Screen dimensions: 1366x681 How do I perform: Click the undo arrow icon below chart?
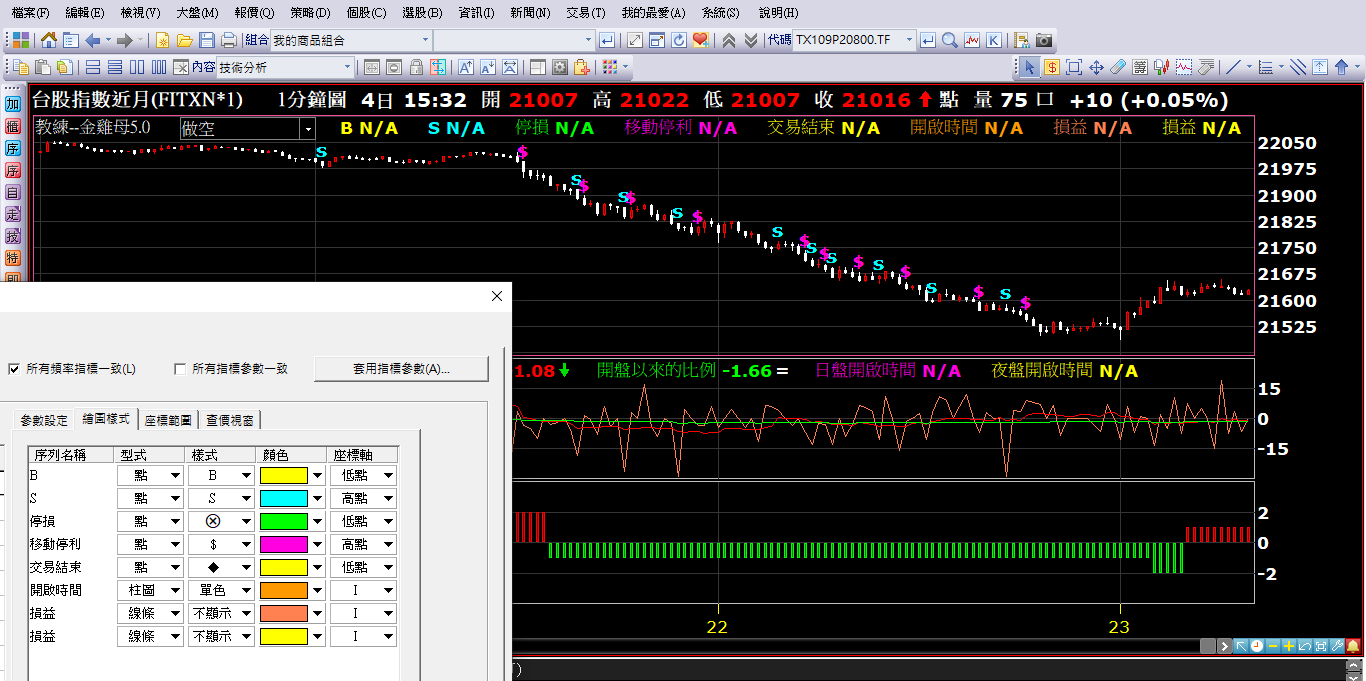tap(1305, 646)
